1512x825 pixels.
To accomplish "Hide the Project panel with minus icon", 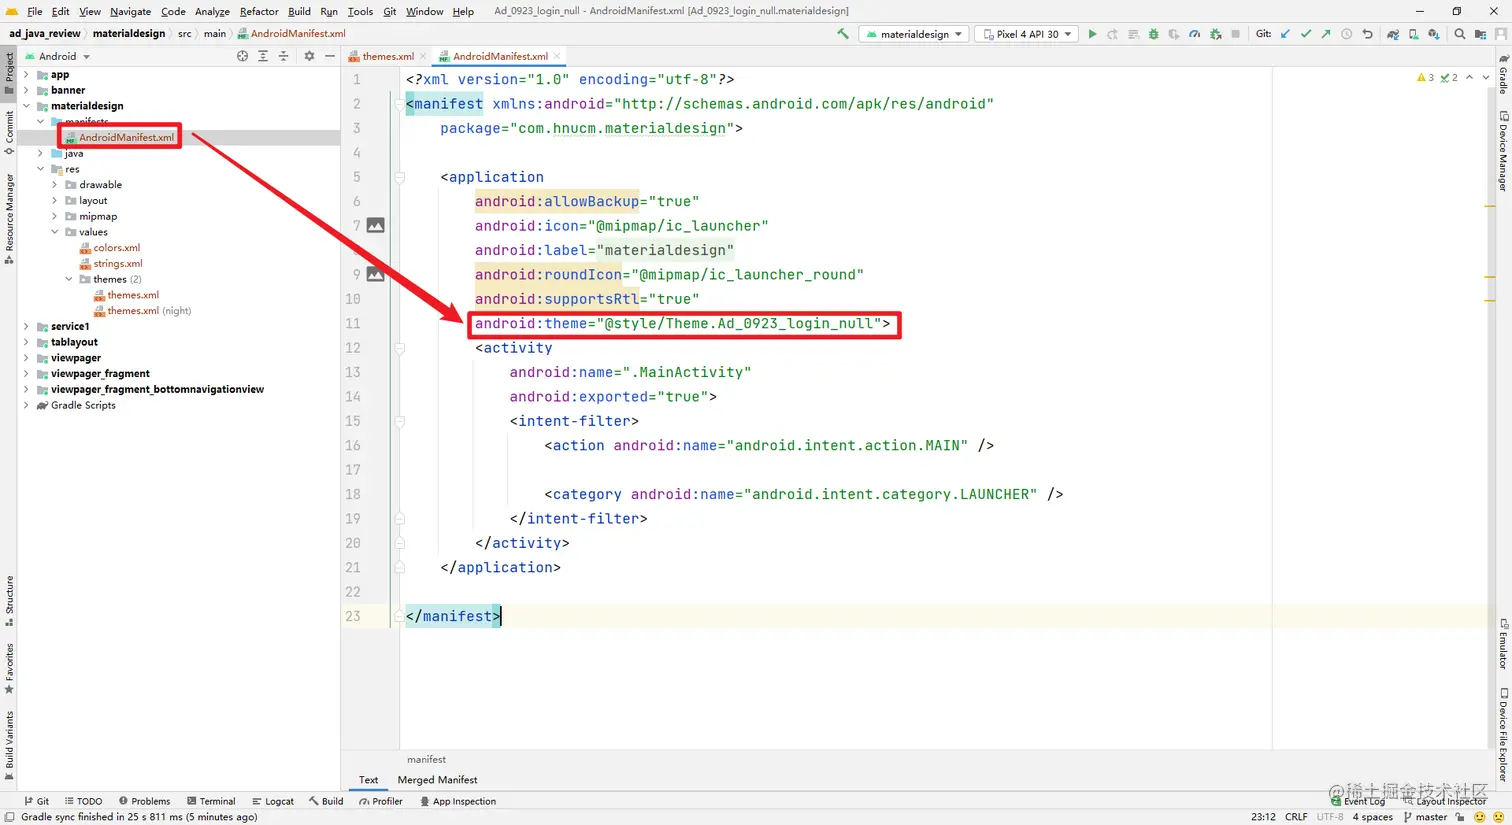I will (x=329, y=56).
